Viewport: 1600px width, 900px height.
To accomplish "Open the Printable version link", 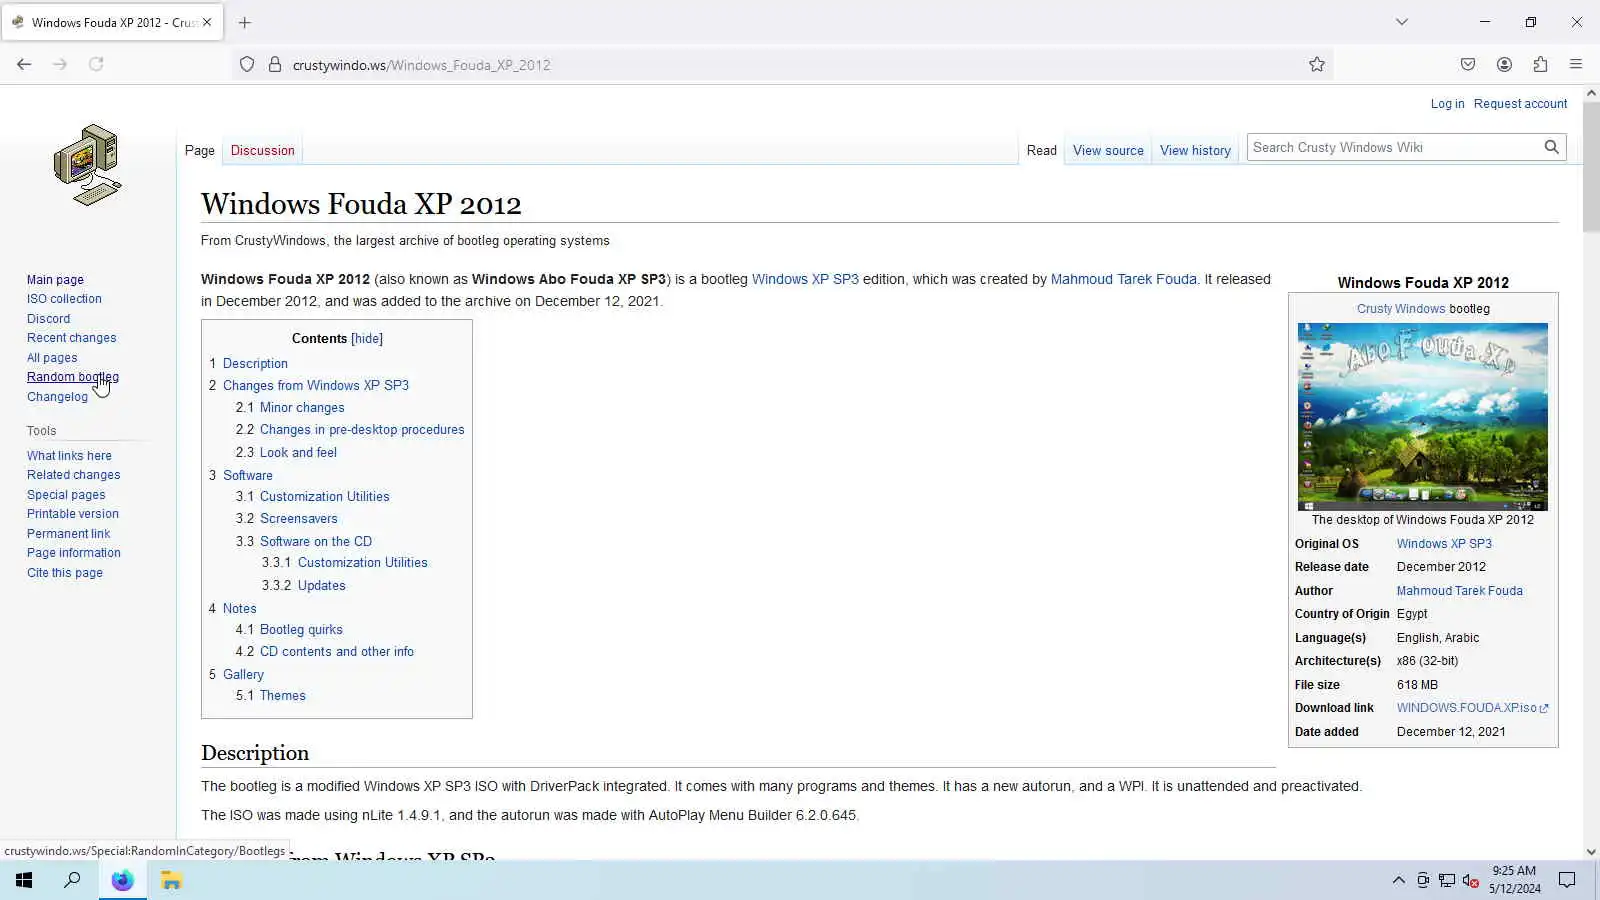I will pos(73,514).
